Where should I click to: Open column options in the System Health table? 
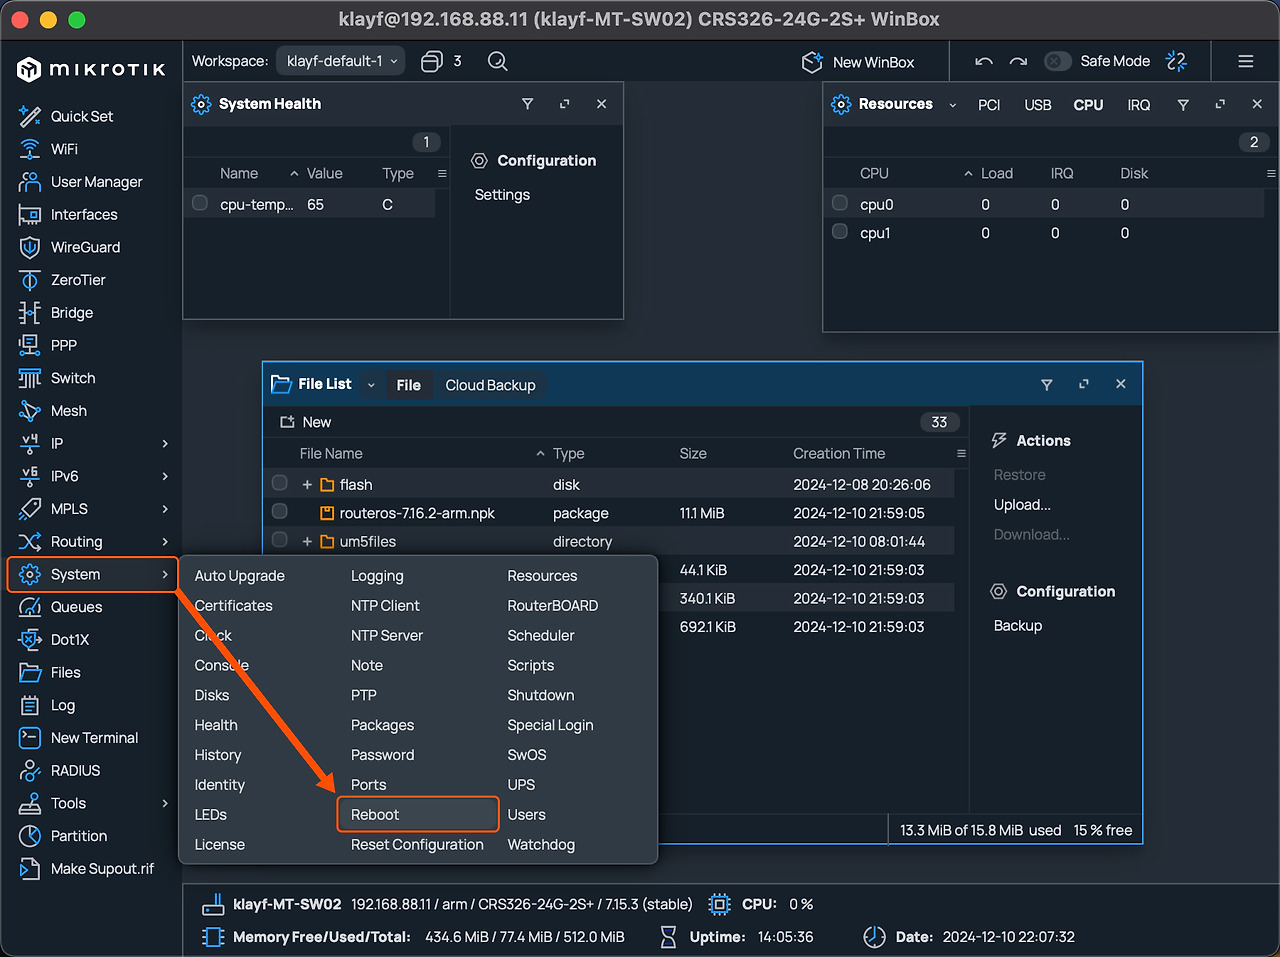[442, 173]
